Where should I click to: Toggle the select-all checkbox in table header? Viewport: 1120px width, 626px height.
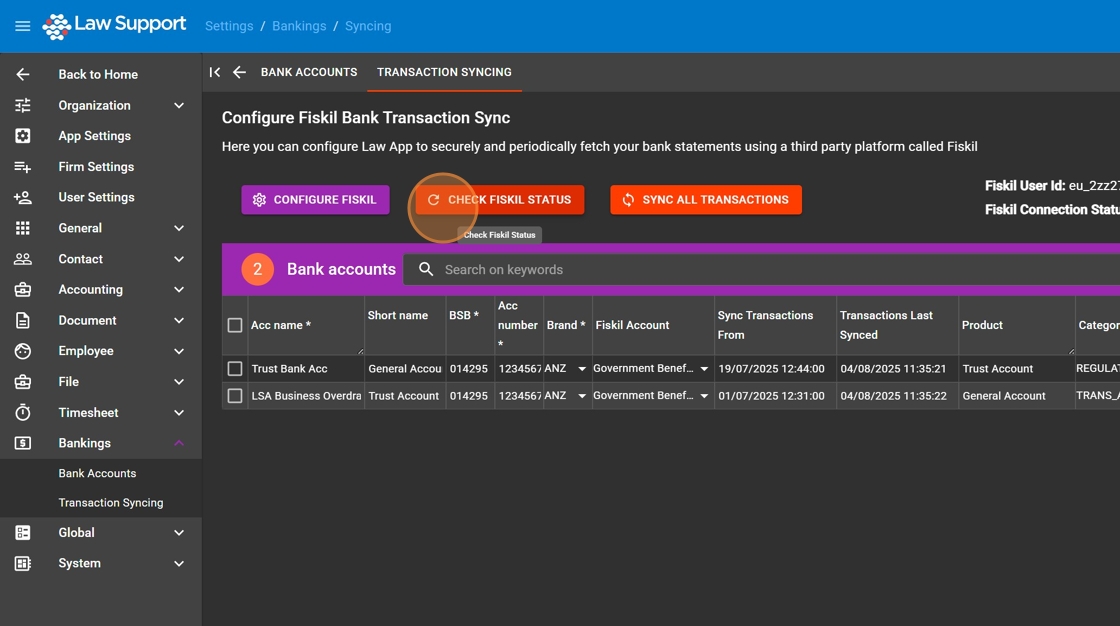coord(235,325)
